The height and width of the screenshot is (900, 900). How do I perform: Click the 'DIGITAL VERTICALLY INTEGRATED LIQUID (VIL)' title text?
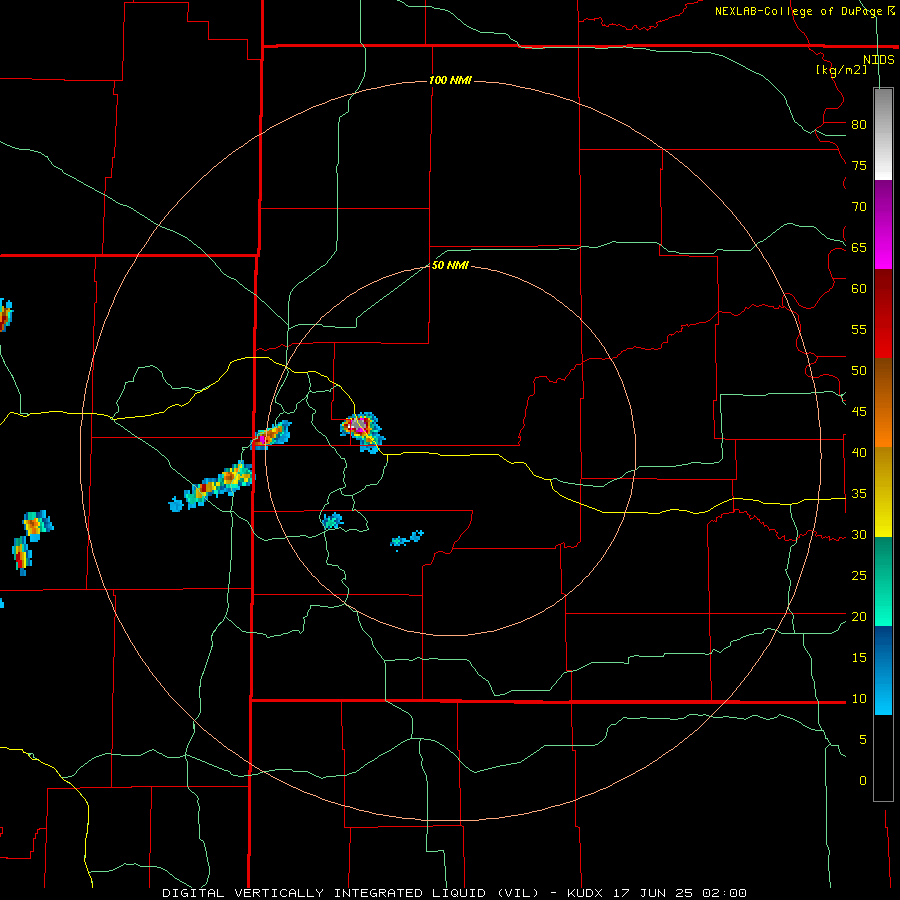coord(351,893)
